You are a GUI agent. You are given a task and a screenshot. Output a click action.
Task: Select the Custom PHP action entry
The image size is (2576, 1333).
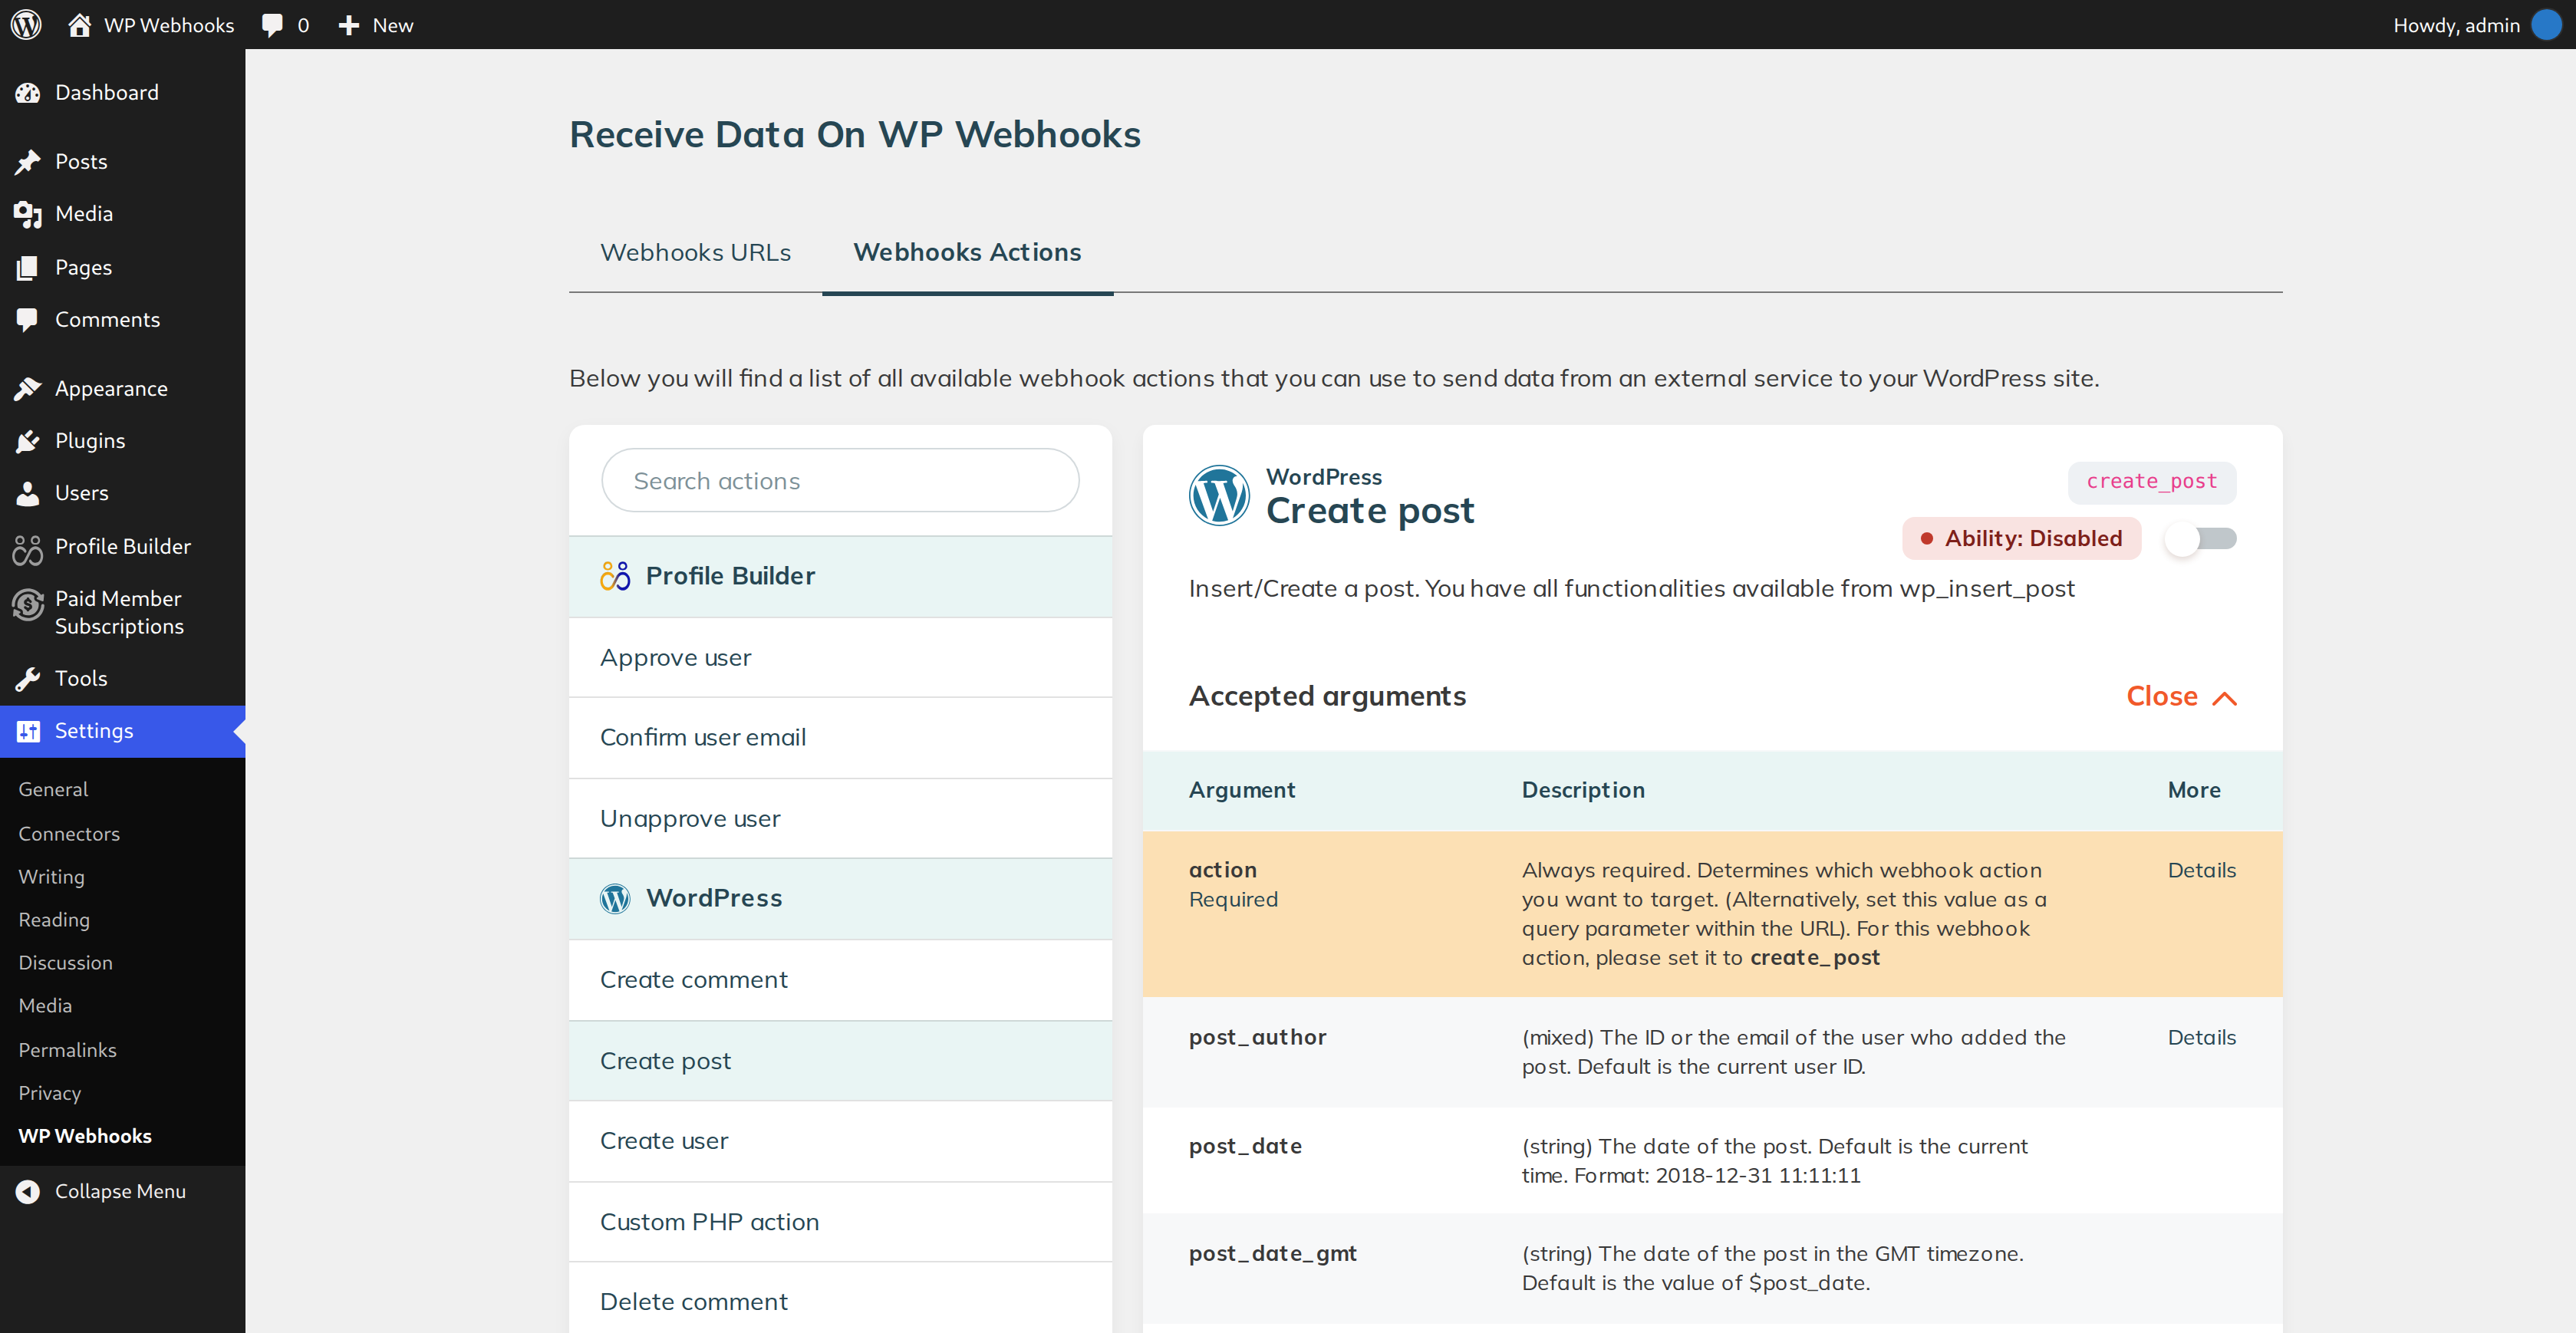(840, 1222)
